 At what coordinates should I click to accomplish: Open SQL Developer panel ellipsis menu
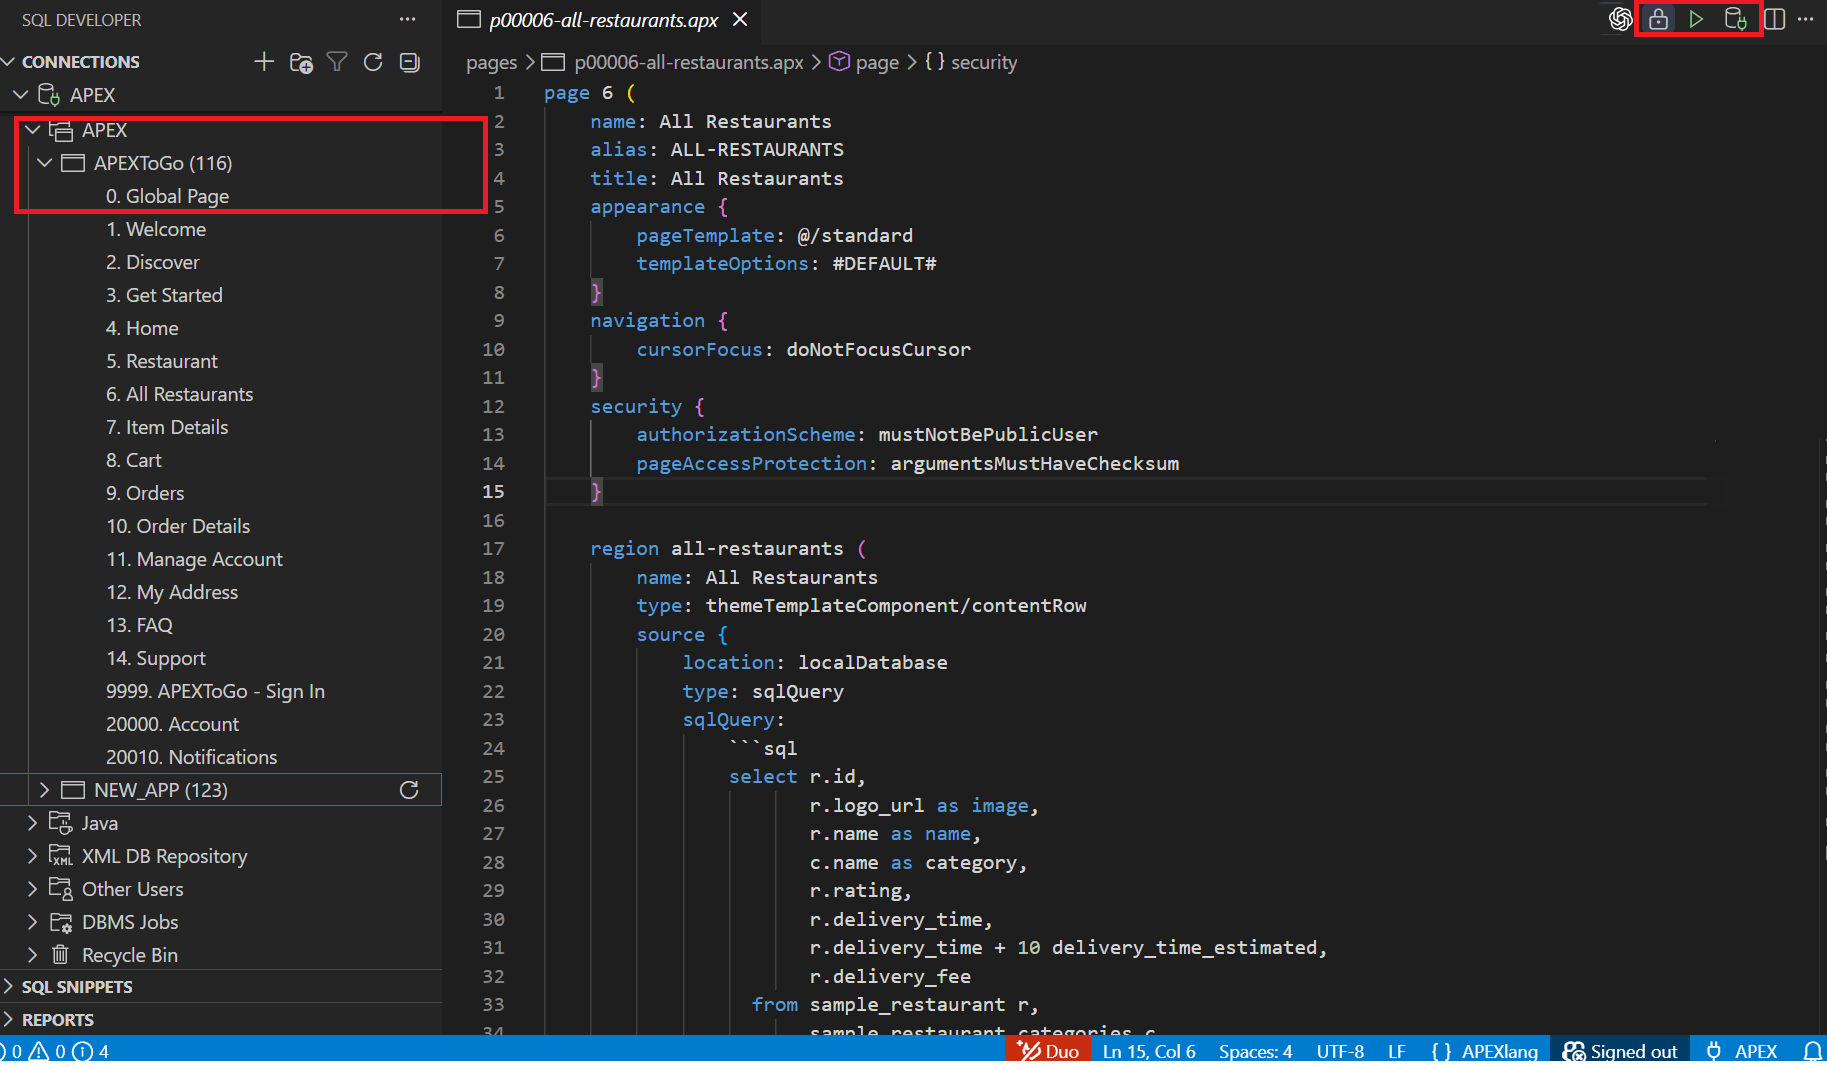407,19
